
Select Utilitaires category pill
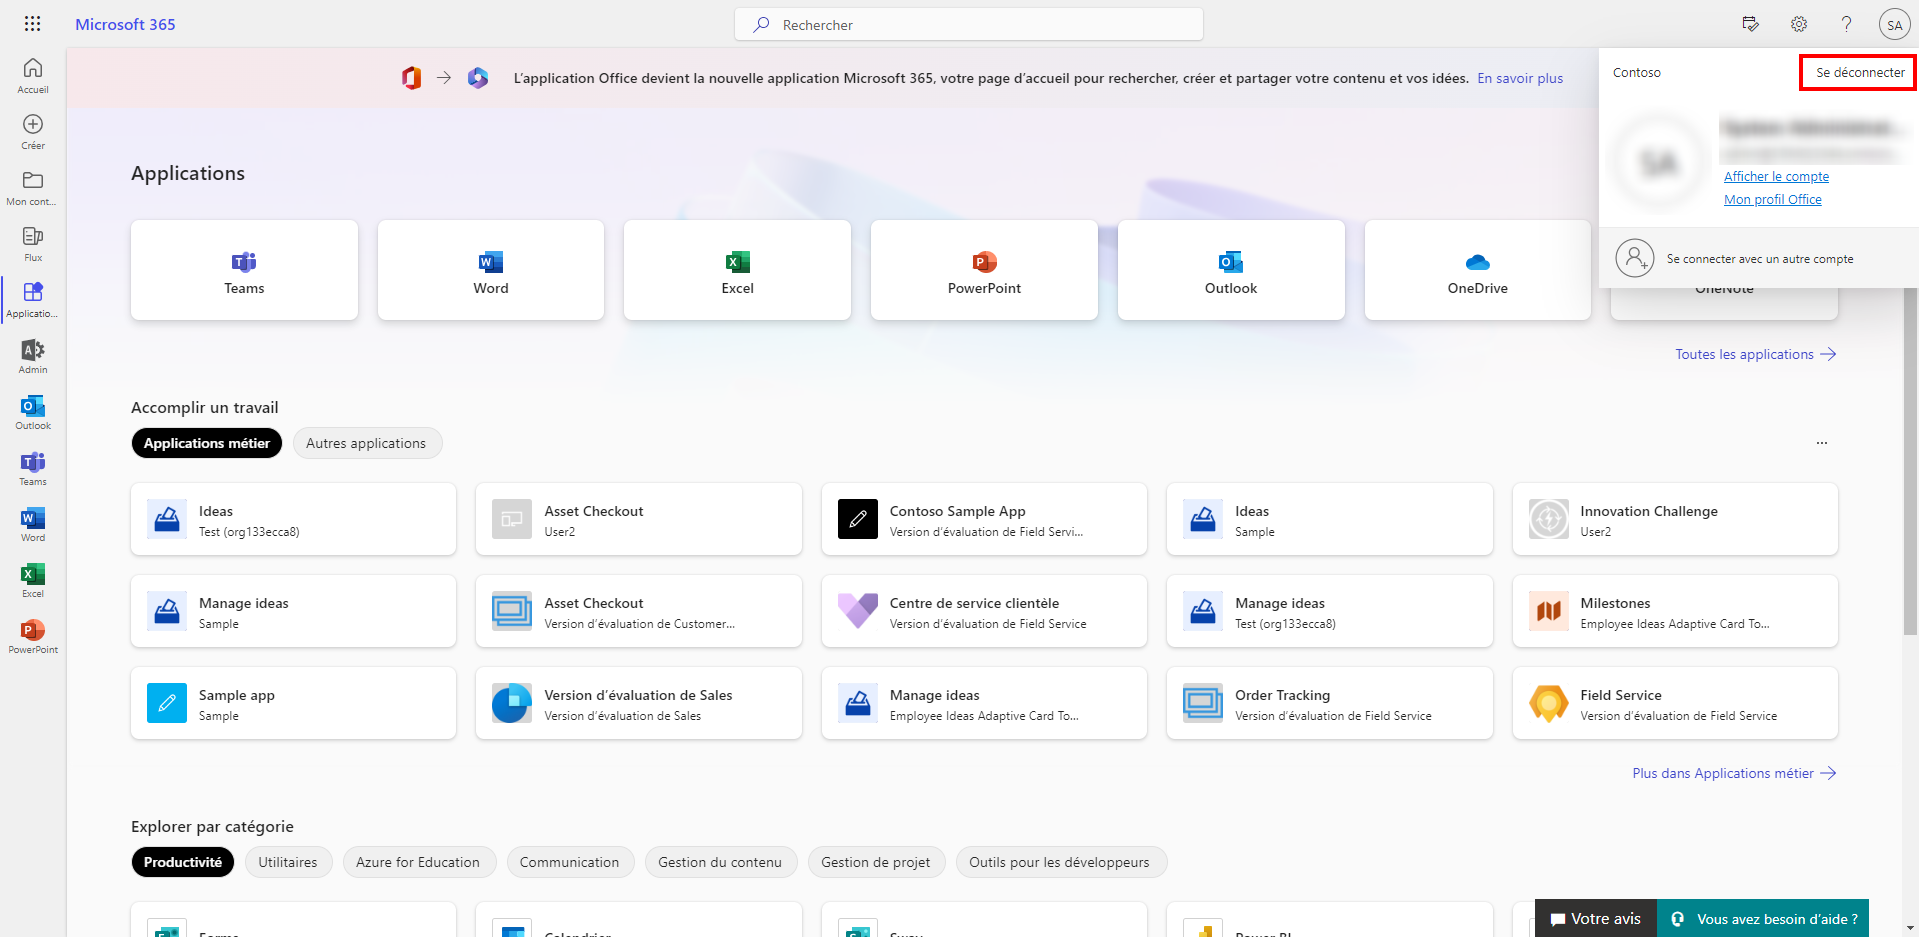288,862
